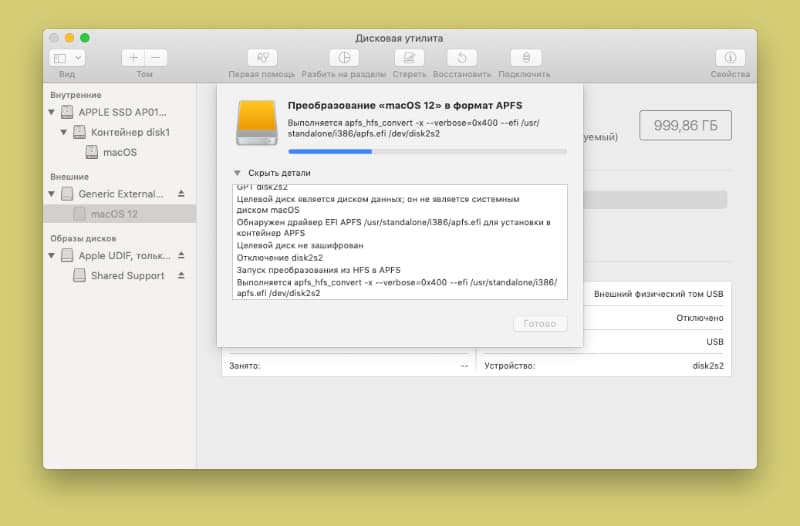Image resolution: width=800 pixels, height=526 pixels.
Task: Open the Info (Свойства) button
Action: pyautogui.click(x=730, y=58)
